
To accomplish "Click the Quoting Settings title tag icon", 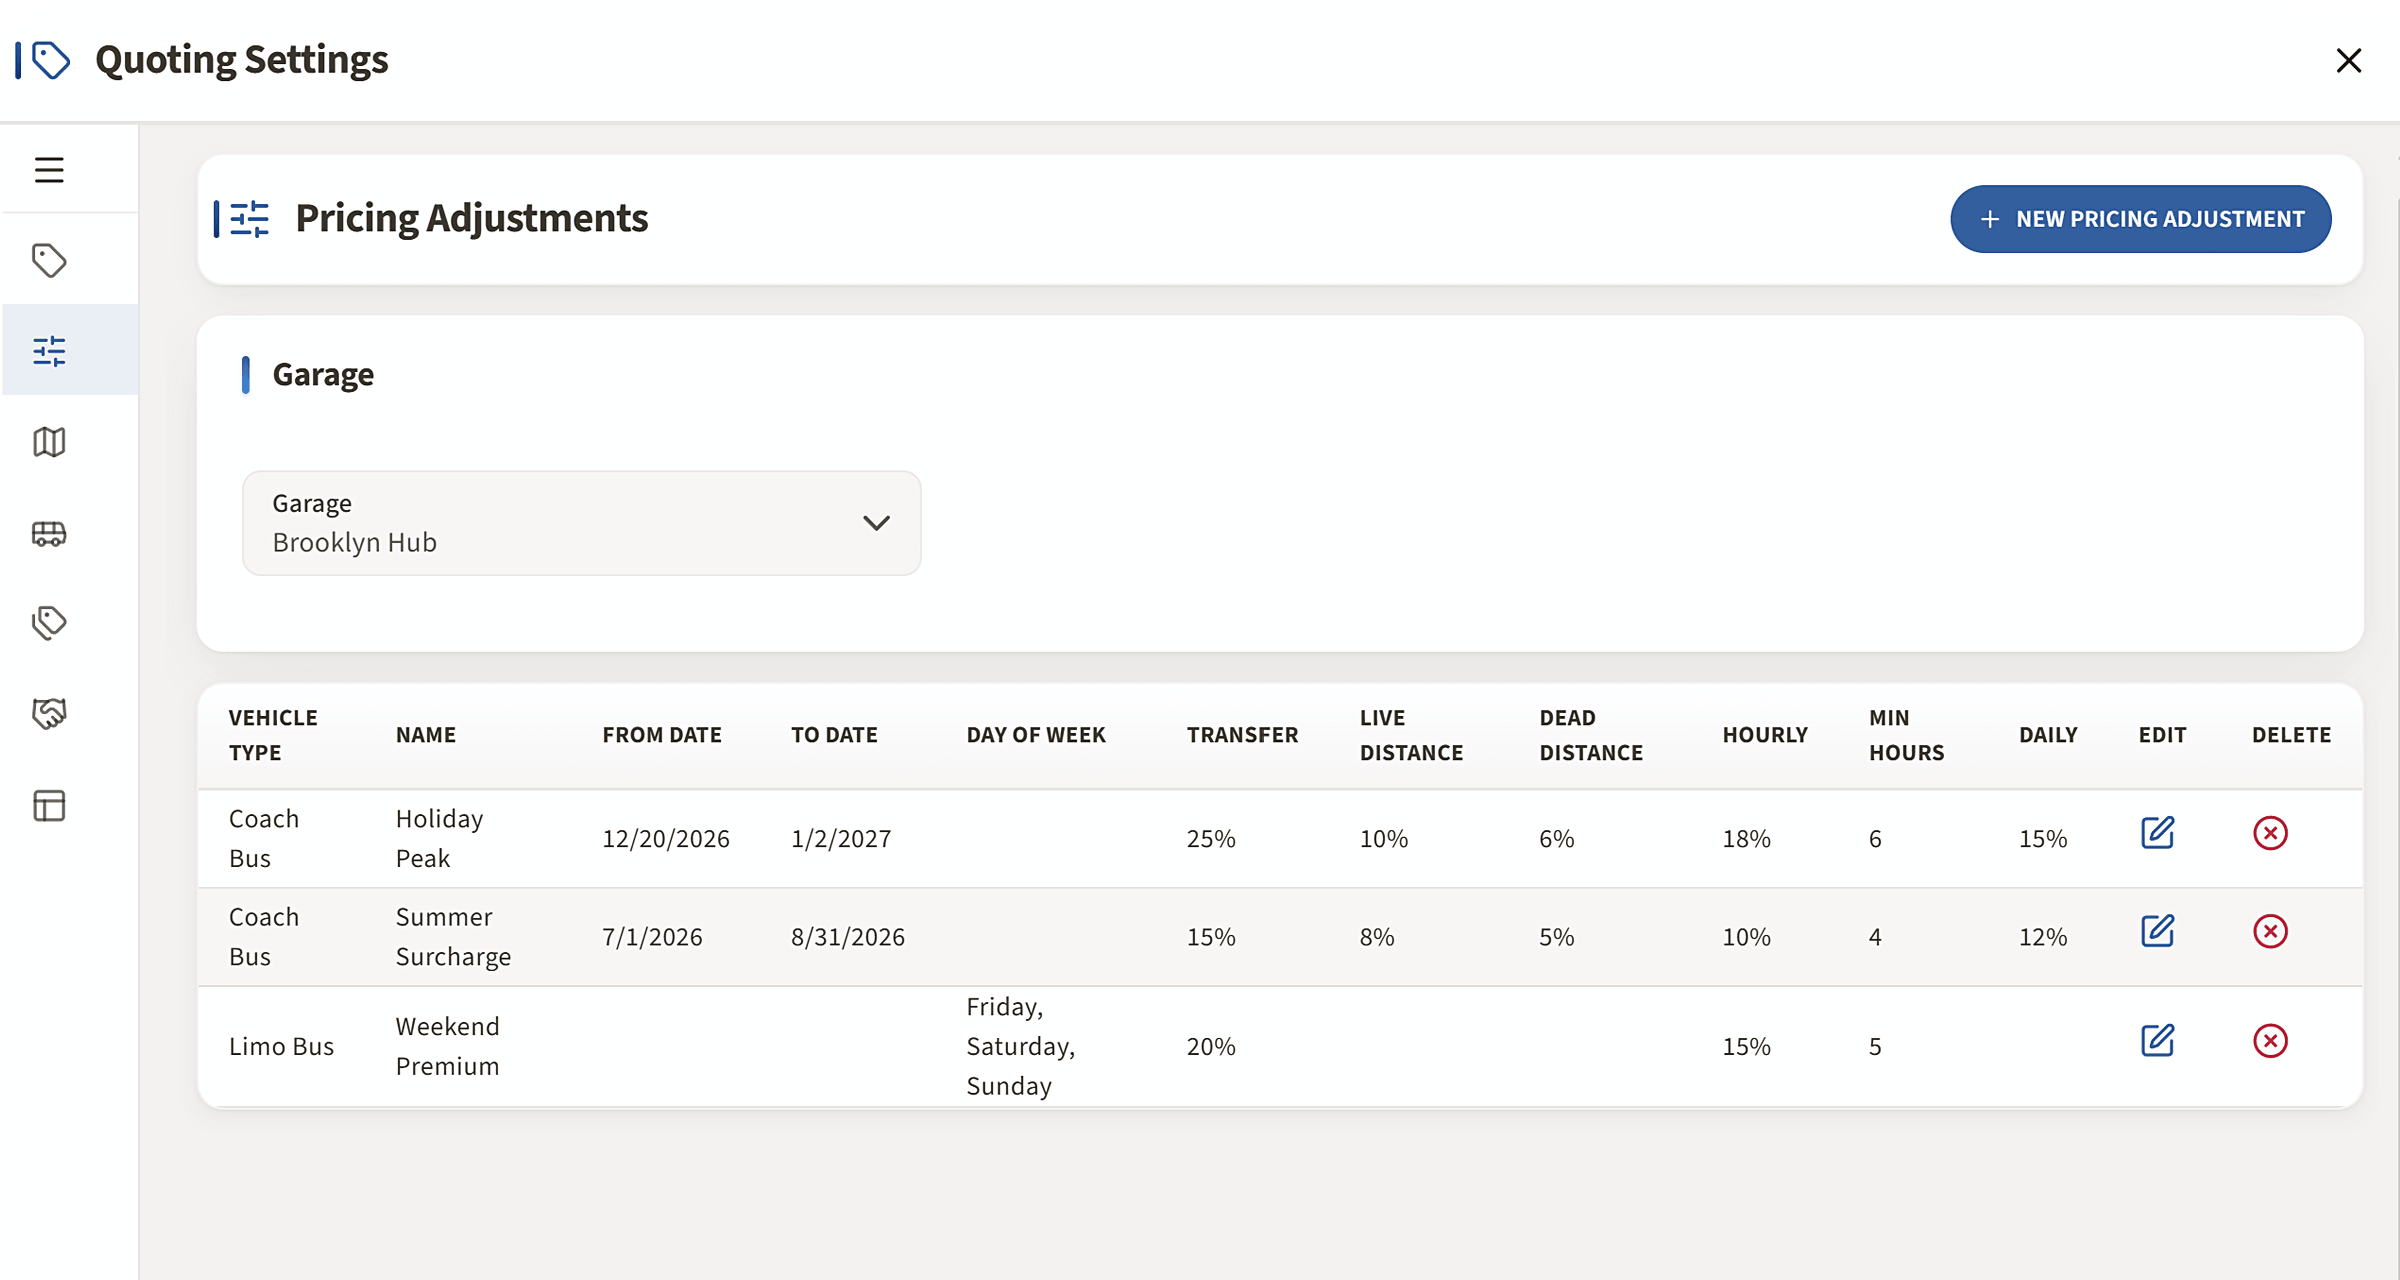I will (50, 60).
